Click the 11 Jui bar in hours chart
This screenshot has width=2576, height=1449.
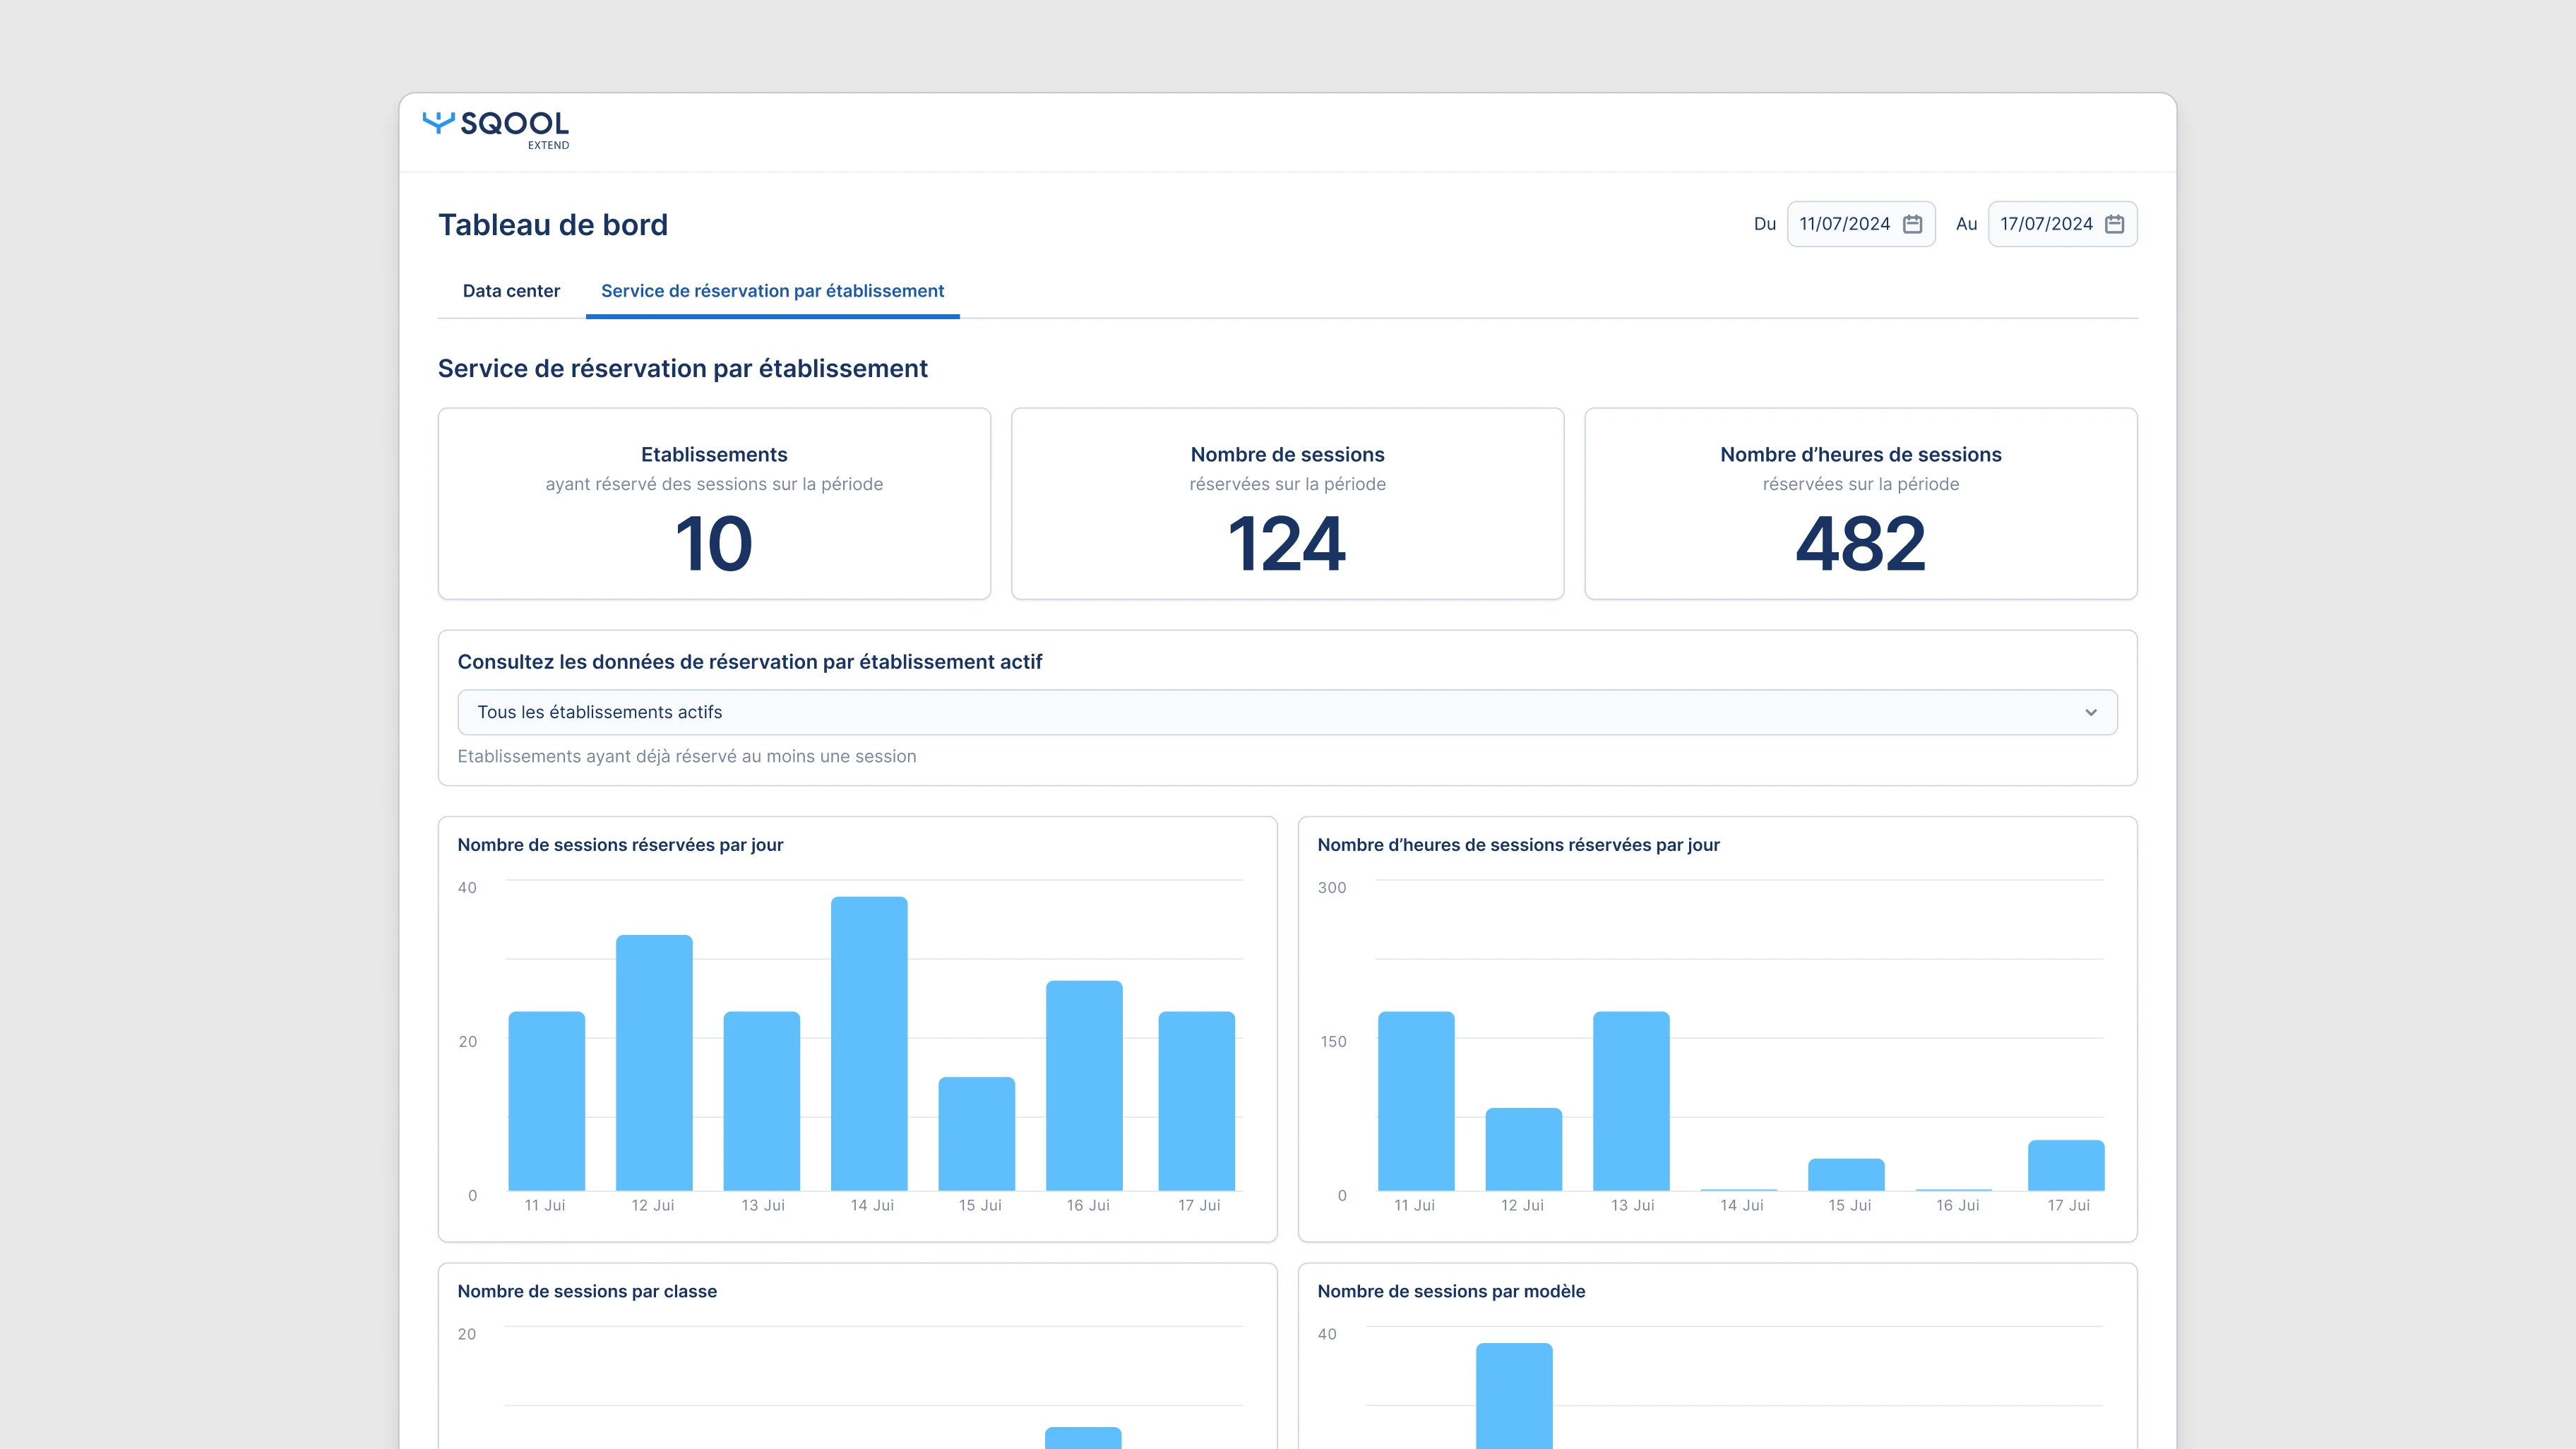click(x=1415, y=1100)
